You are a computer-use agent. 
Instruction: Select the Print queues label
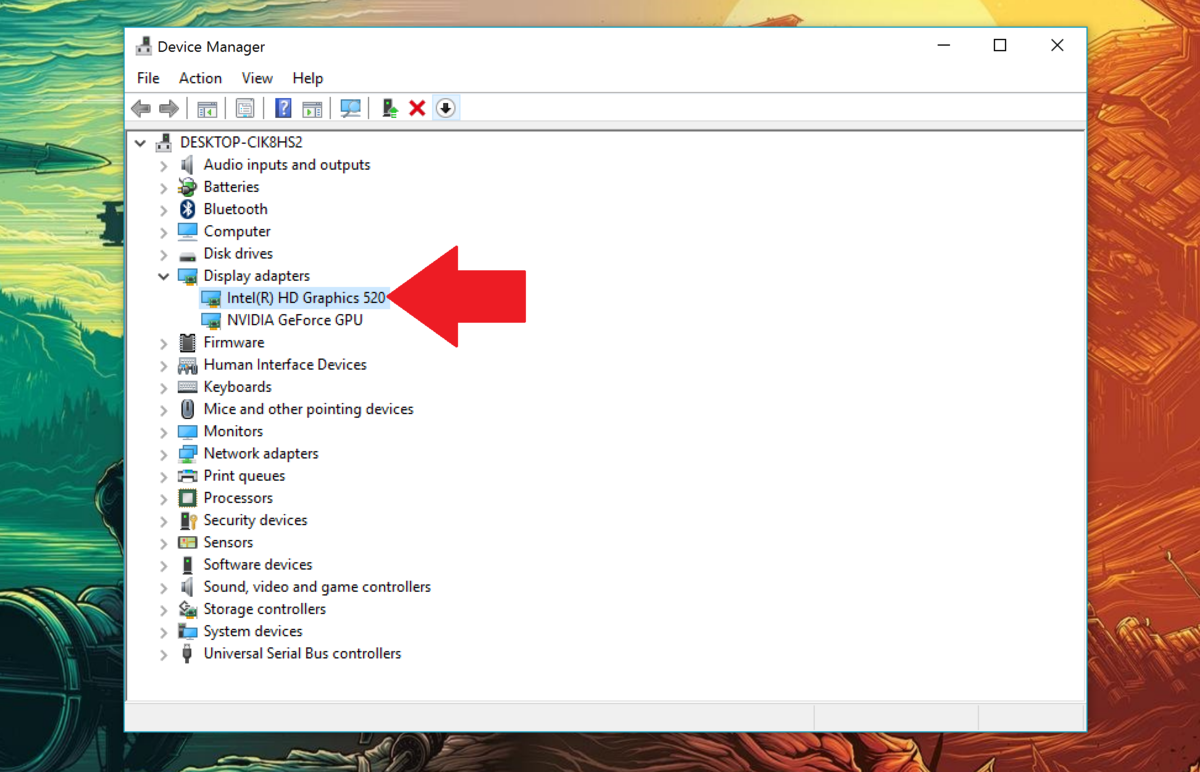pos(244,476)
